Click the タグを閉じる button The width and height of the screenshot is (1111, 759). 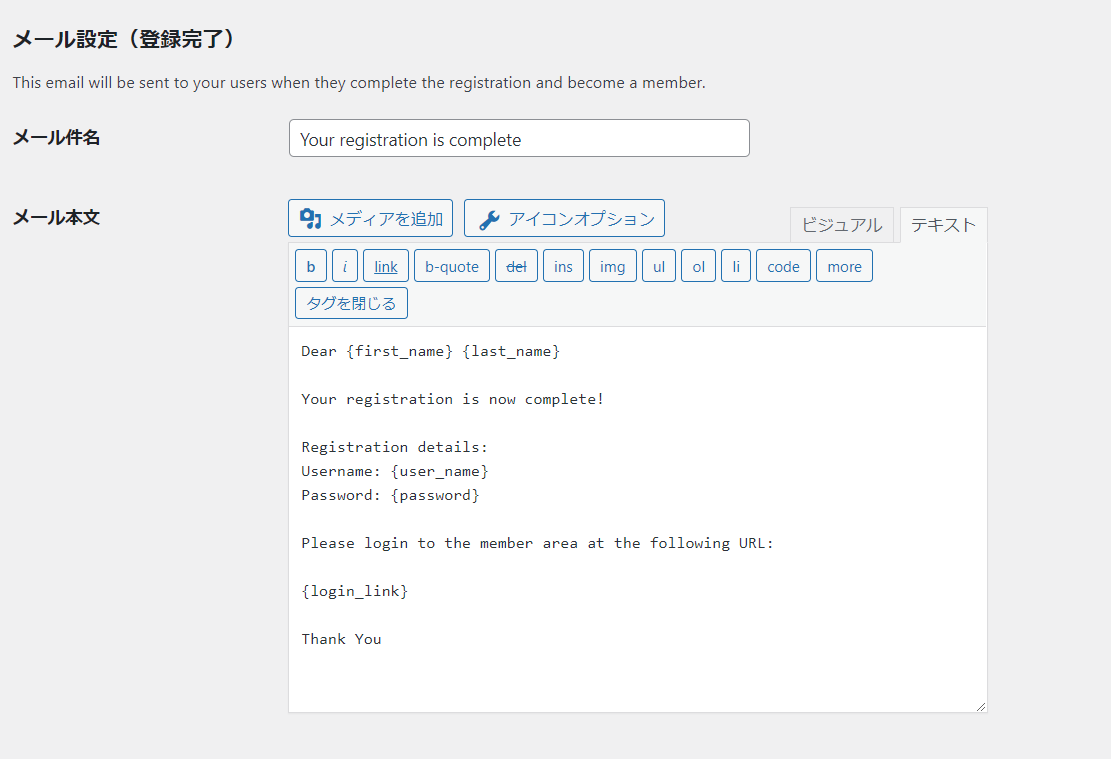[x=351, y=303]
